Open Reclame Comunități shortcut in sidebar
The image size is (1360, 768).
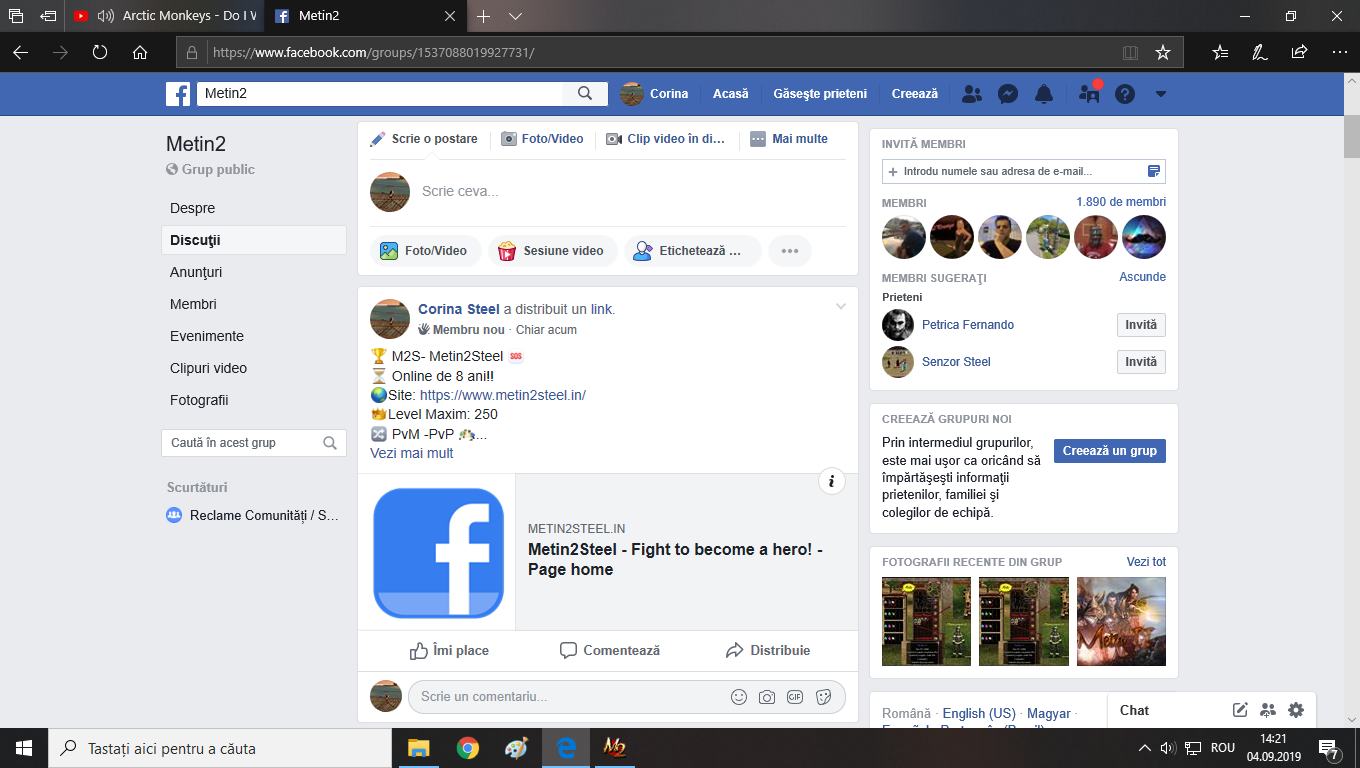coord(252,515)
